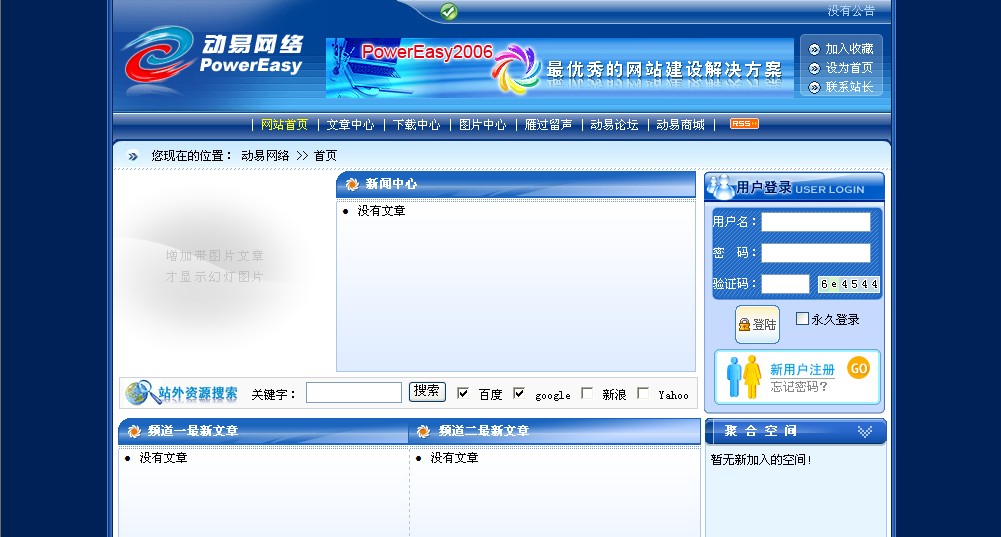Open 文章中心 in the nav bar
The height and width of the screenshot is (537, 1001).
pos(350,125)
